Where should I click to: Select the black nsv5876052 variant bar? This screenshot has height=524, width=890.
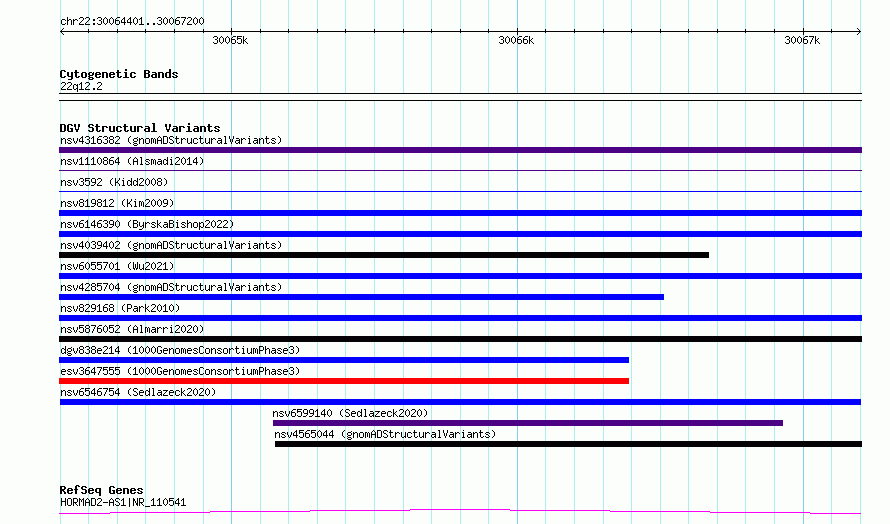coord(460,339)
